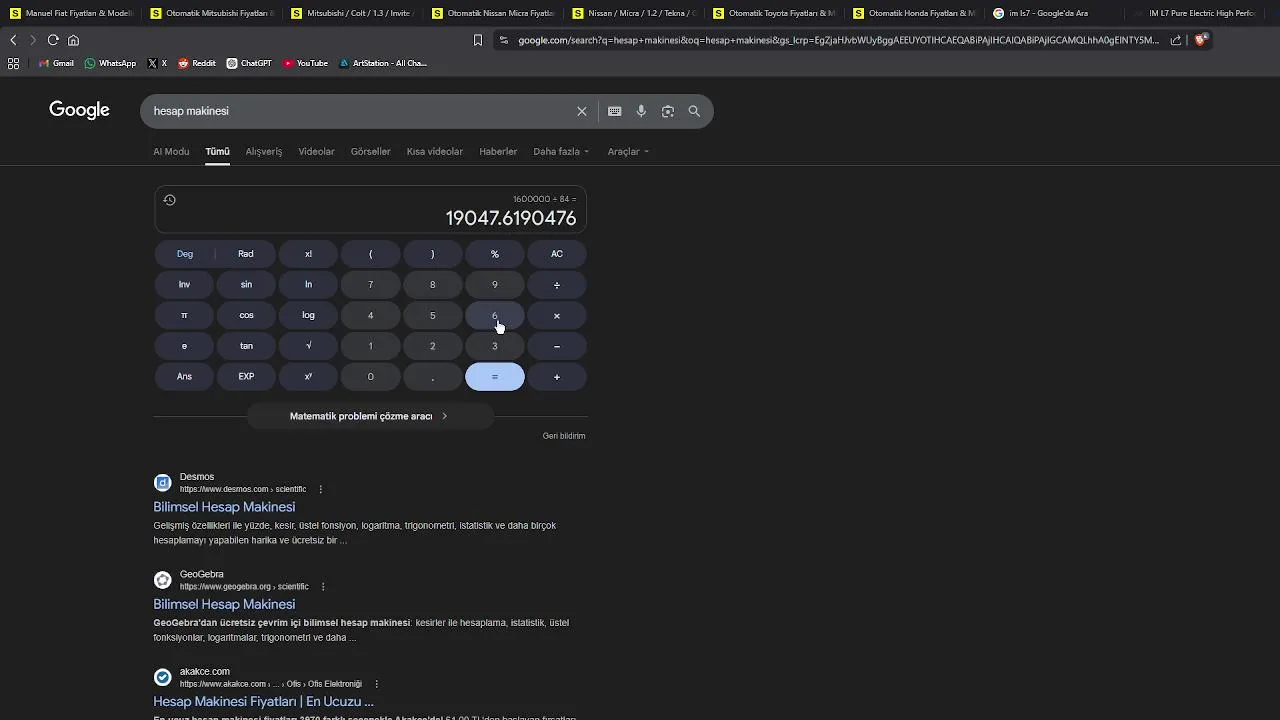Open the Brave shields icon
Screen dimensions: 1280x720
[1201, 40]
